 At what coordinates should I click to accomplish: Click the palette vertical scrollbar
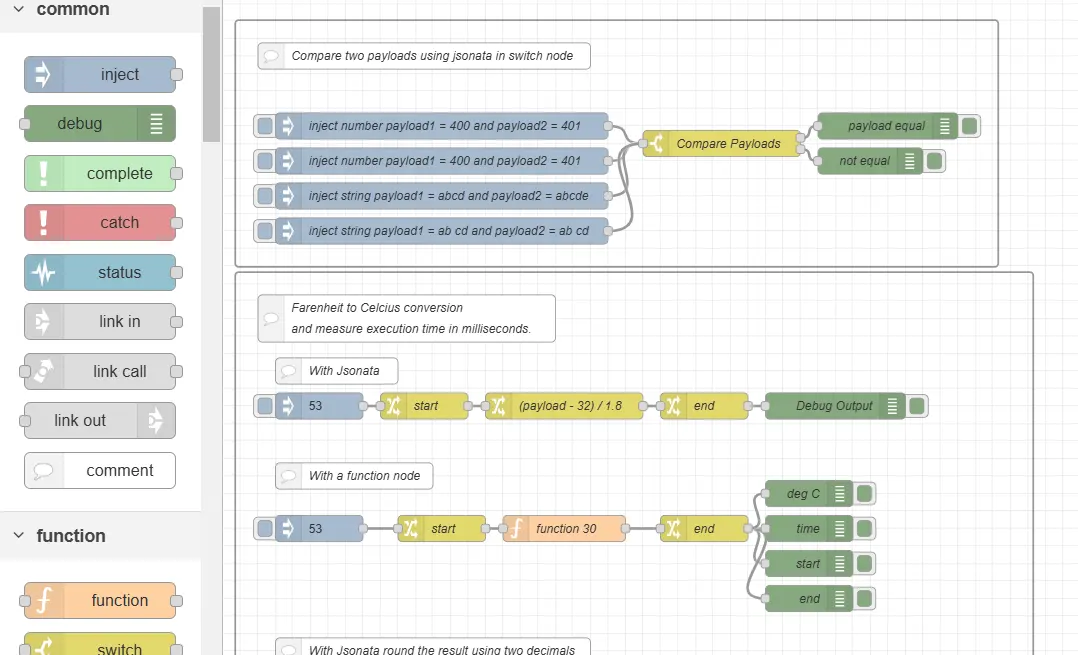pyautogui.click(x=211, y=75)
